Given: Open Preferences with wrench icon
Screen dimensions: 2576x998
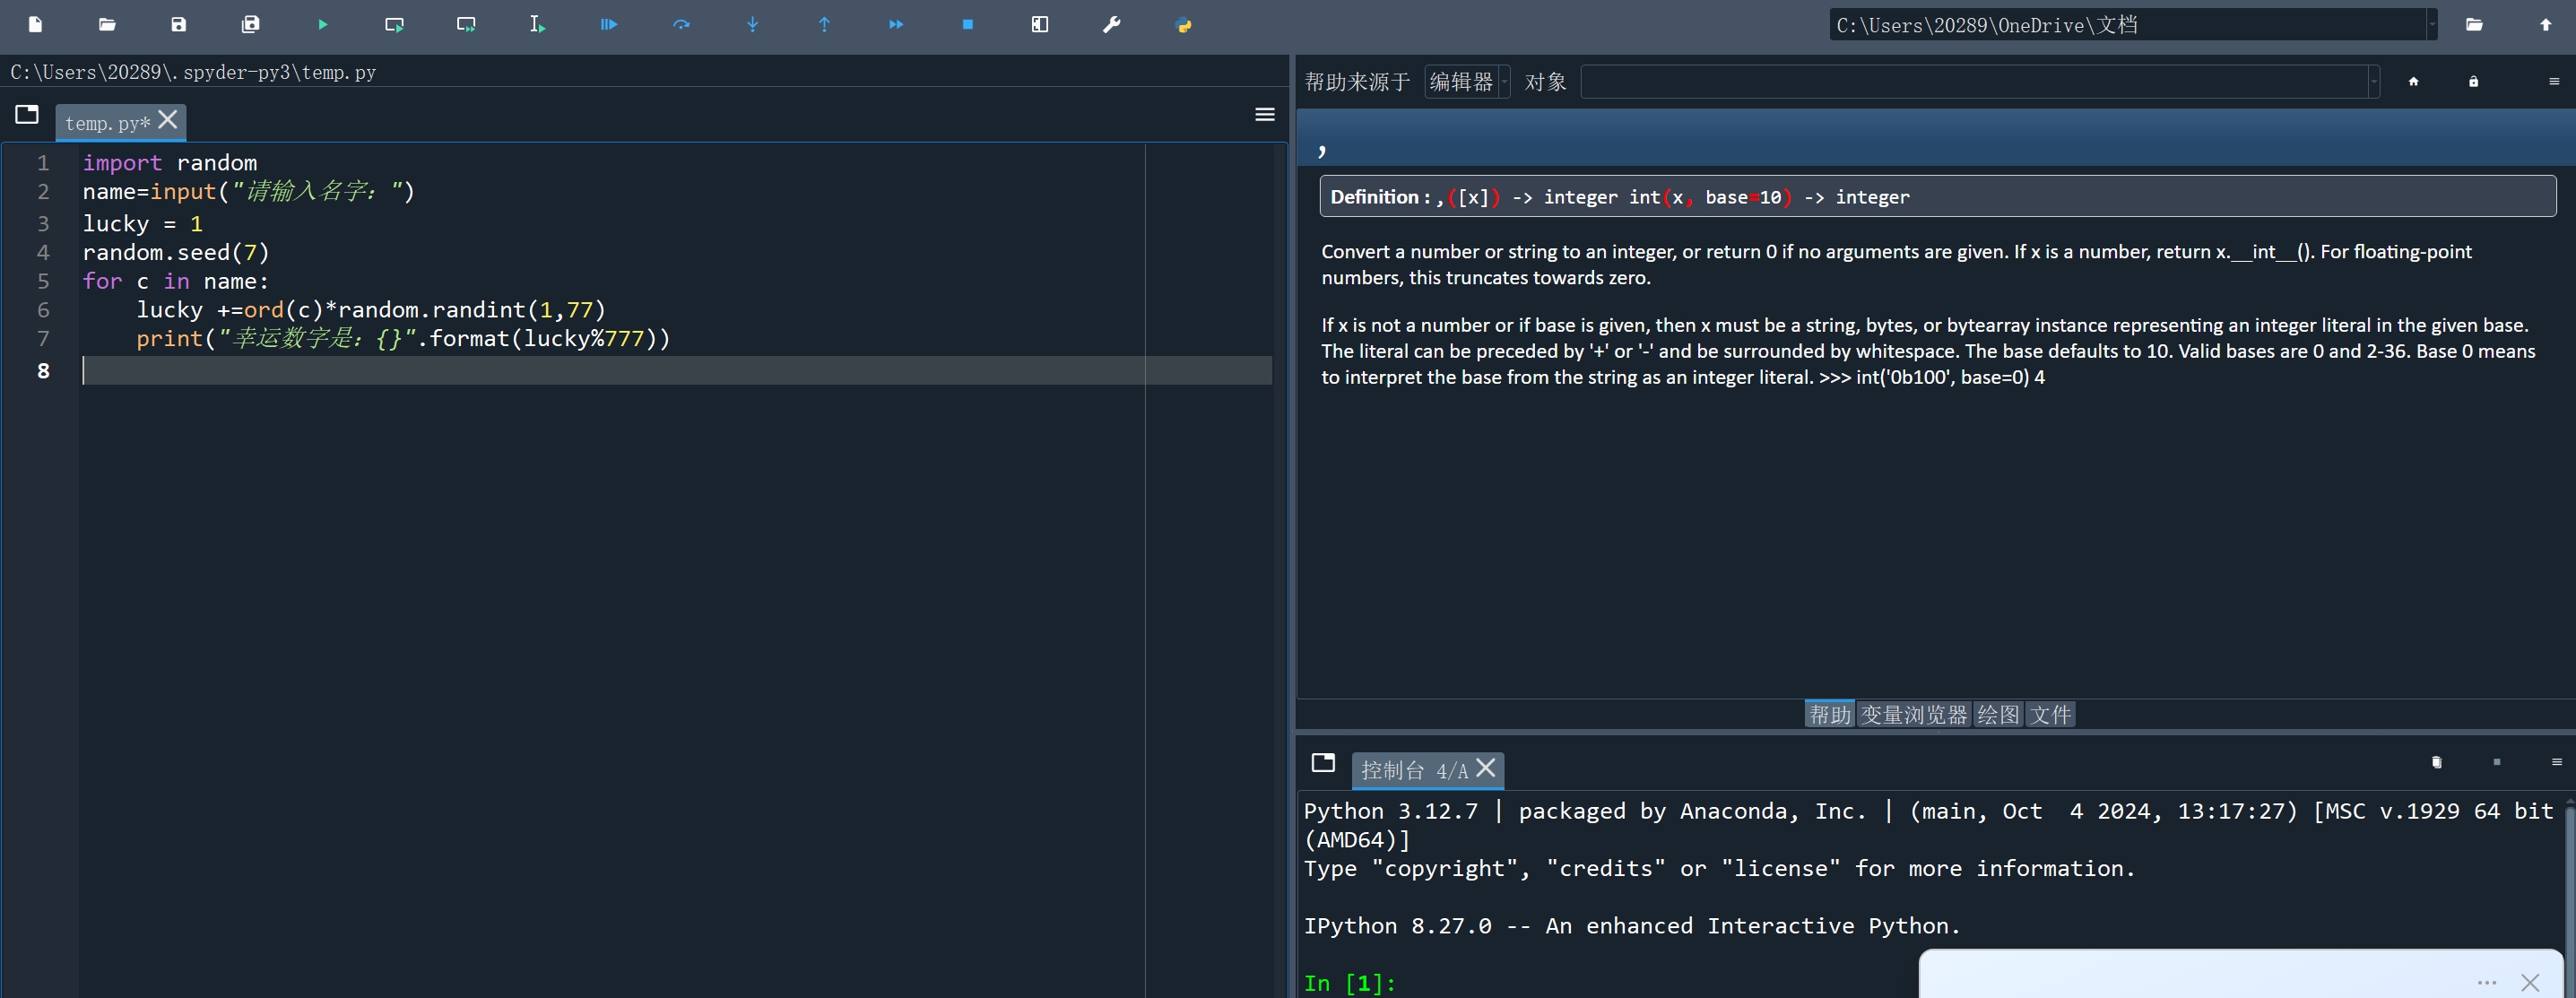Looking at the screenshot, I should click(x=1111, y=24).
